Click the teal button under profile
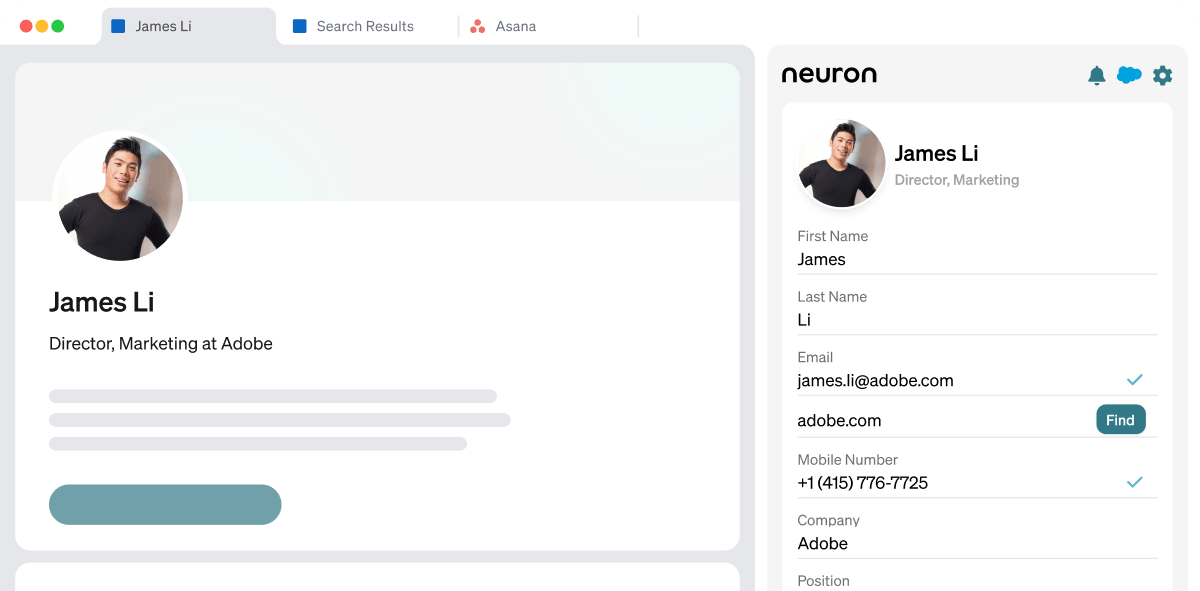This screenshot has height=591, width=1200. point(165,504)
